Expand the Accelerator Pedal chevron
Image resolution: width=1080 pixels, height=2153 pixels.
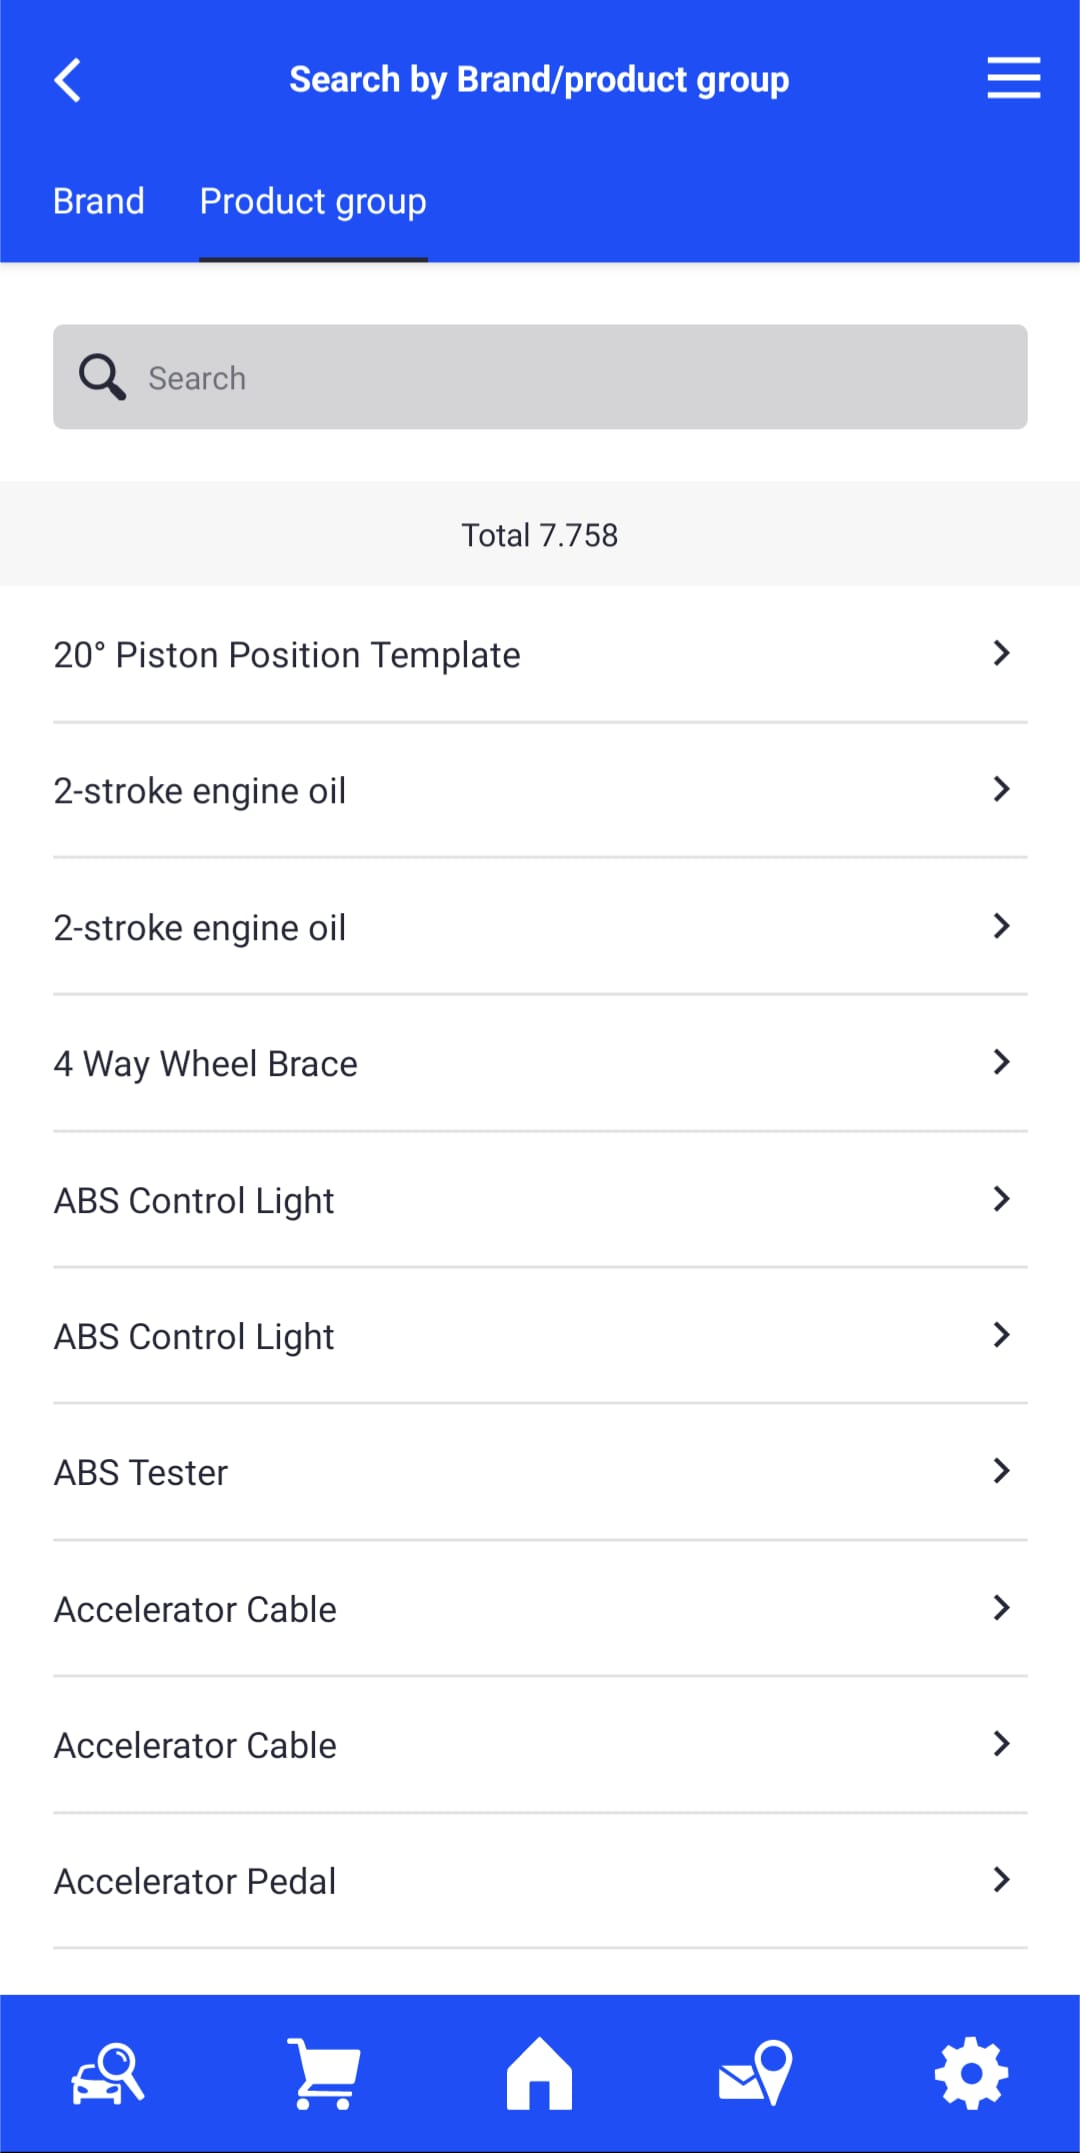(1001, 1880)
